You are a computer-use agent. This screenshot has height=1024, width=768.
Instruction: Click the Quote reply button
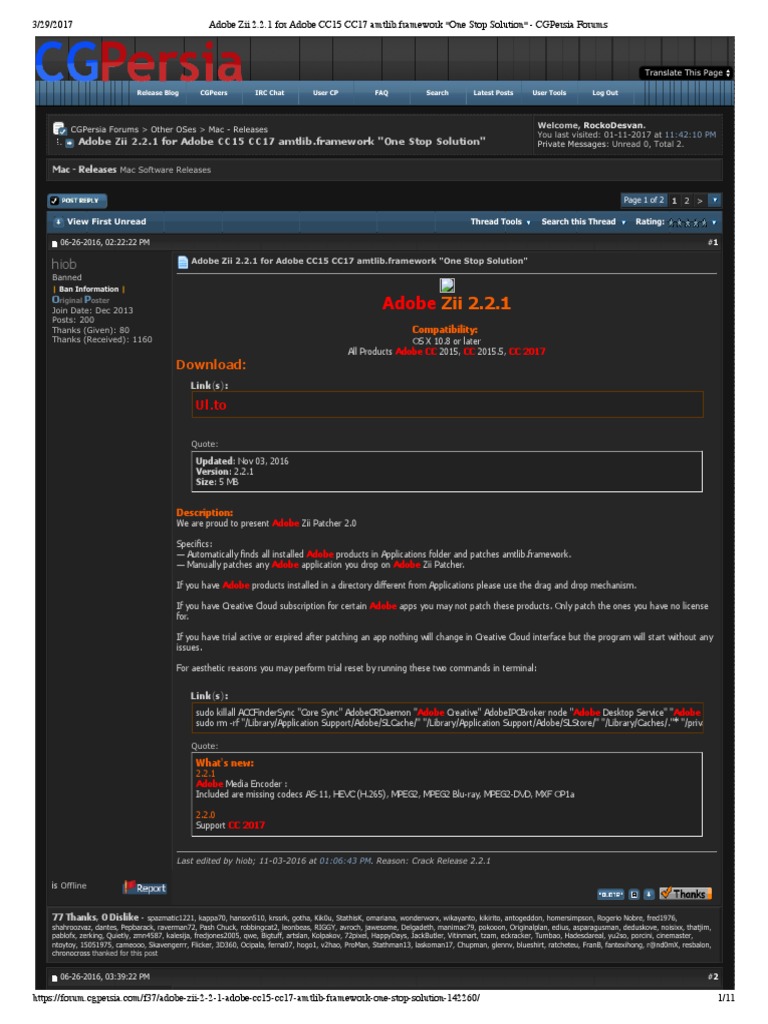pos(611,894)
